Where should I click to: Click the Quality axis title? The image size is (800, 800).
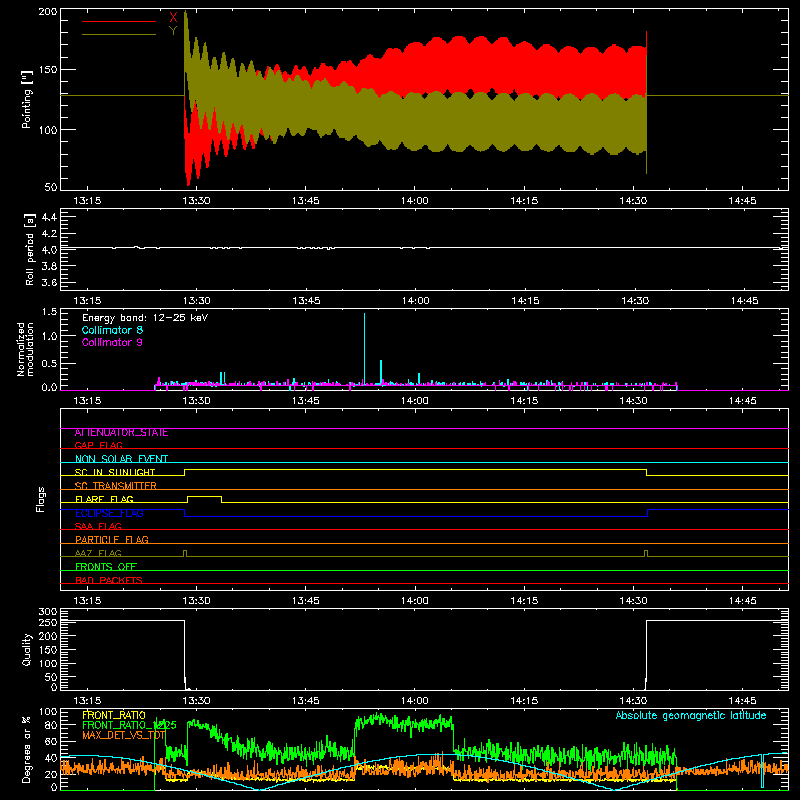point(27,649)
